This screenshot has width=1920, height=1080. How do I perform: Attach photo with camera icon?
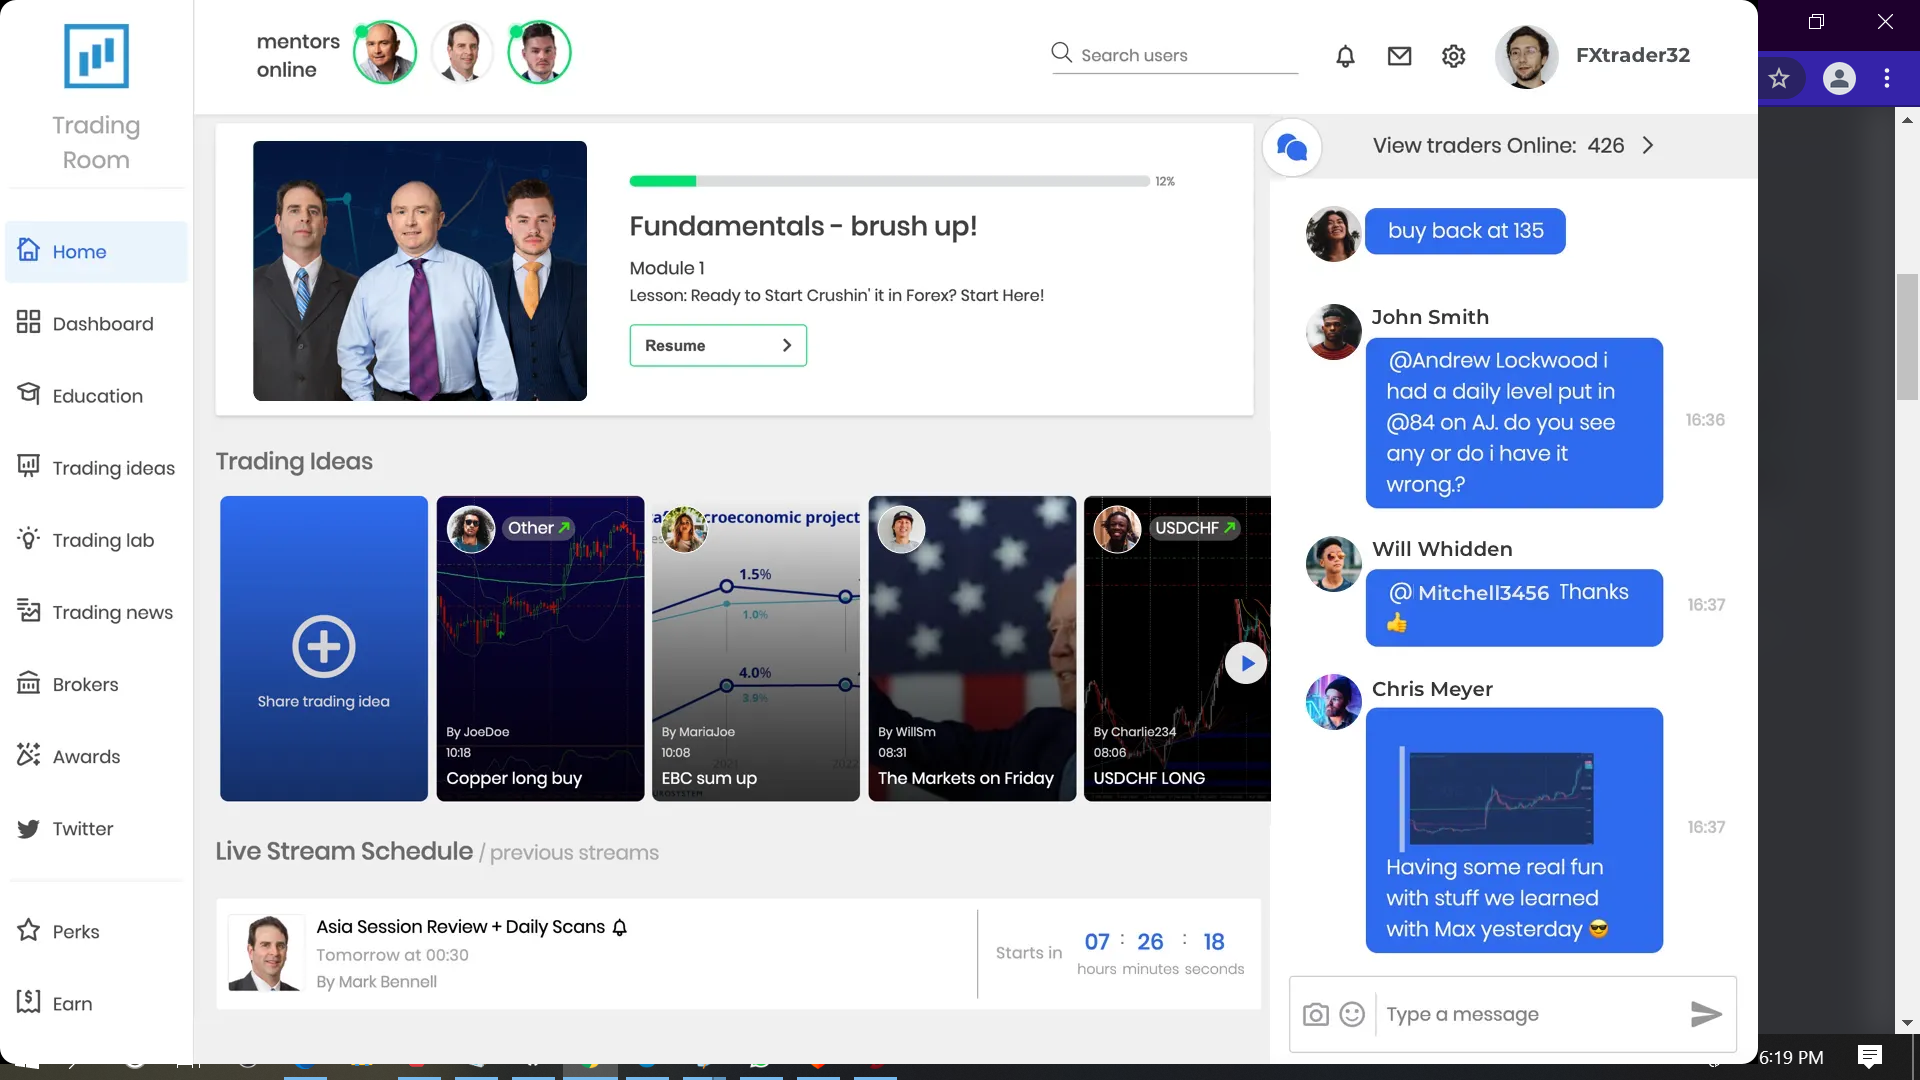point(1316,1015)
